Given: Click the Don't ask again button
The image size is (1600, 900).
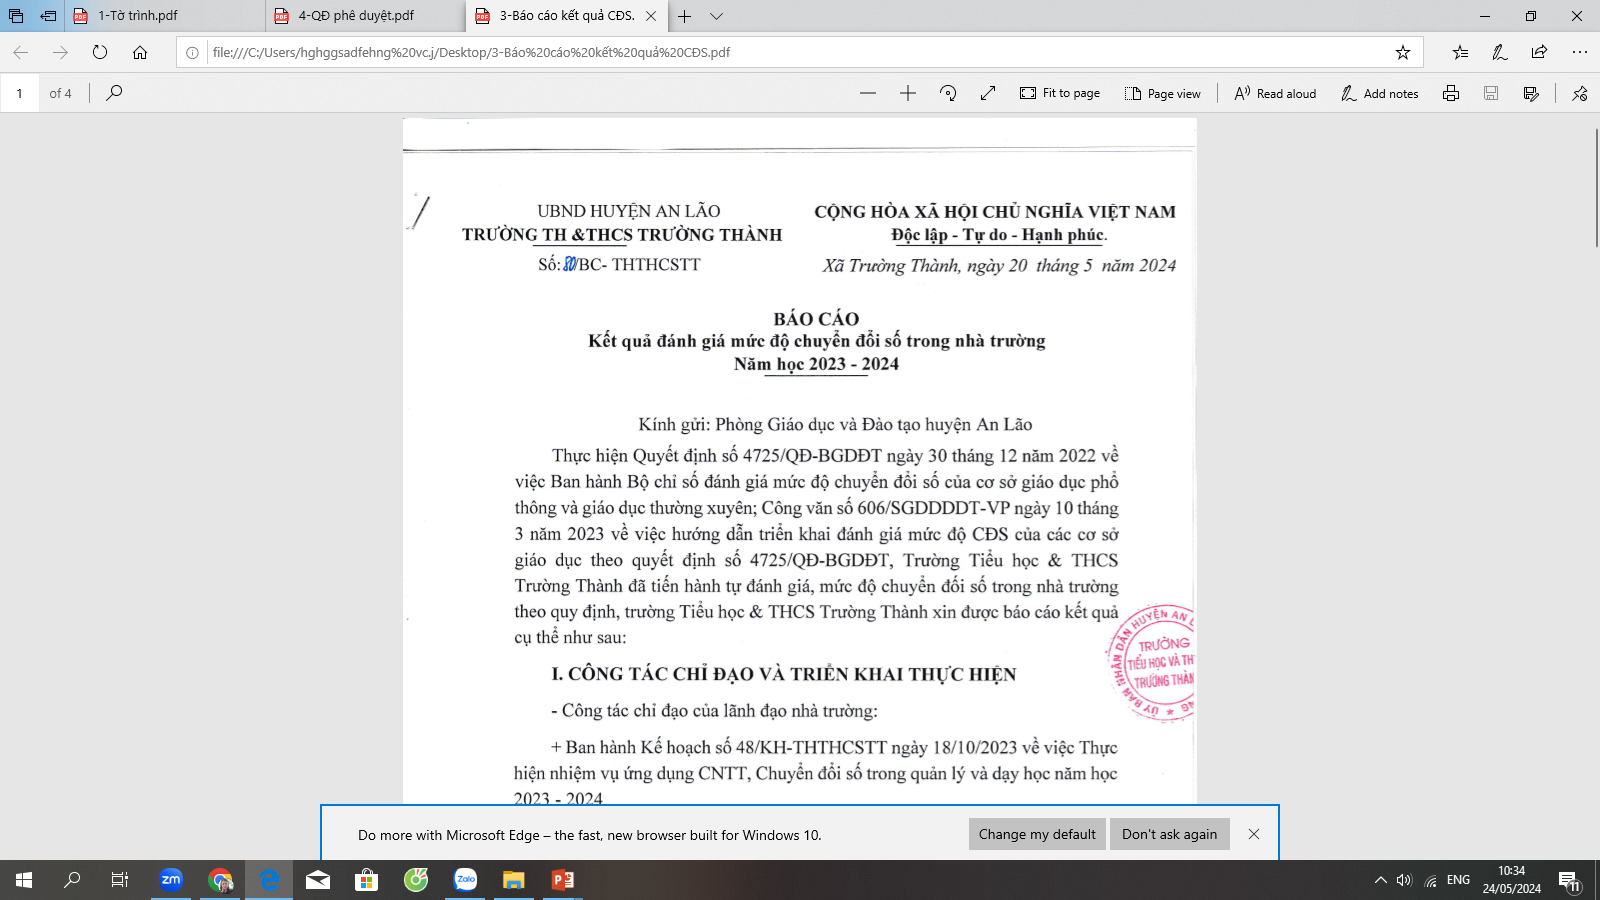Looking at the screenshot, I should (1169, 834).
